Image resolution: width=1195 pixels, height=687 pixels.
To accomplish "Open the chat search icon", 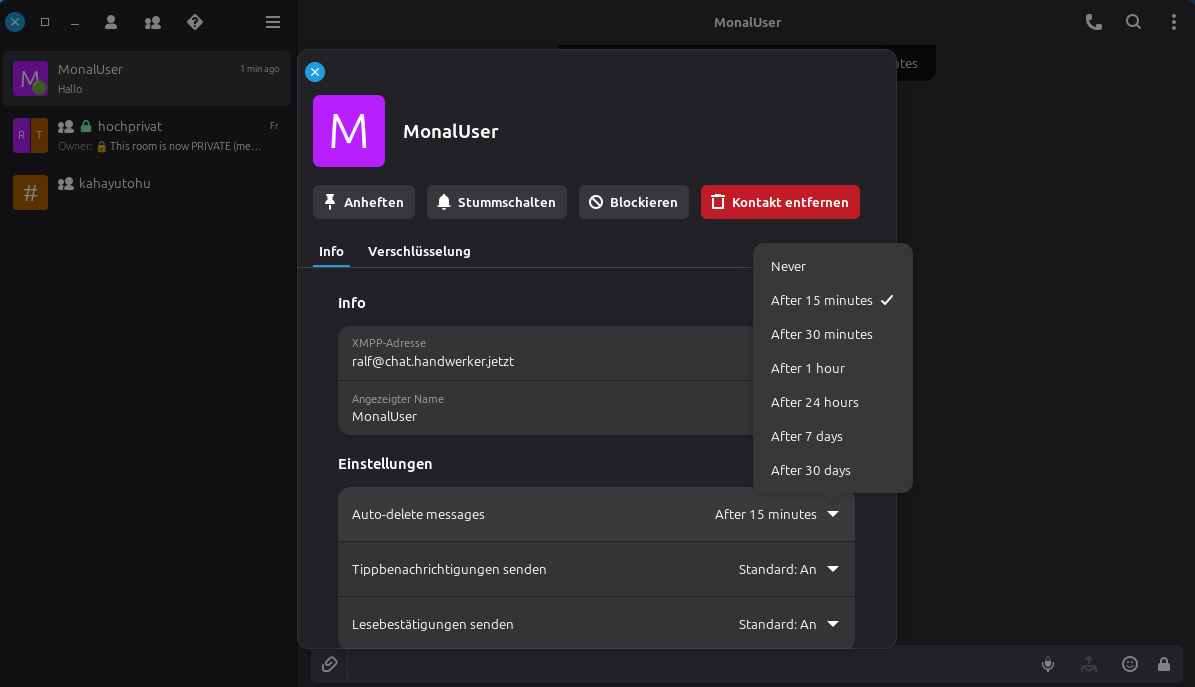I will click(x=1133, y=22).
